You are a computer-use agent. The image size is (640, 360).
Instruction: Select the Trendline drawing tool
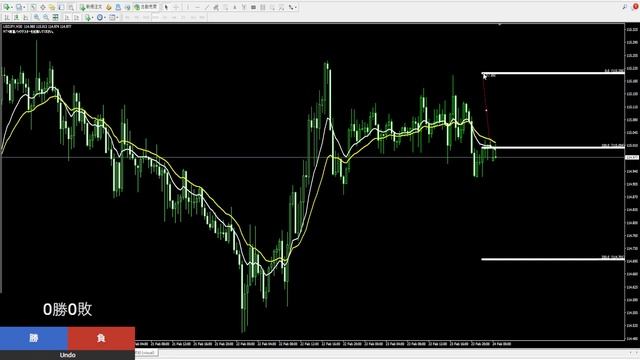coord(207,7)
